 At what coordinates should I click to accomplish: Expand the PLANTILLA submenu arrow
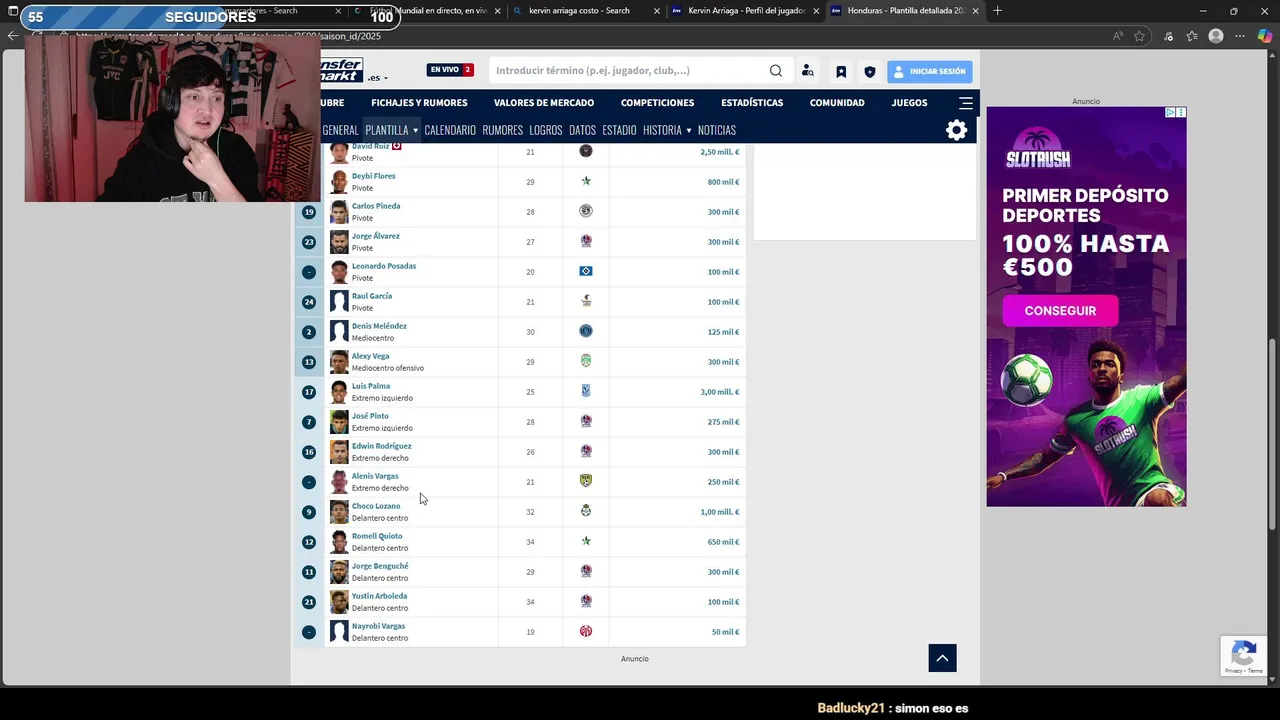415,130
